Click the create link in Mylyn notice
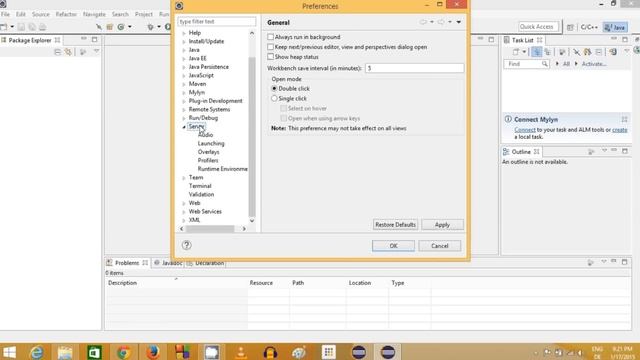 coord(620,130)
